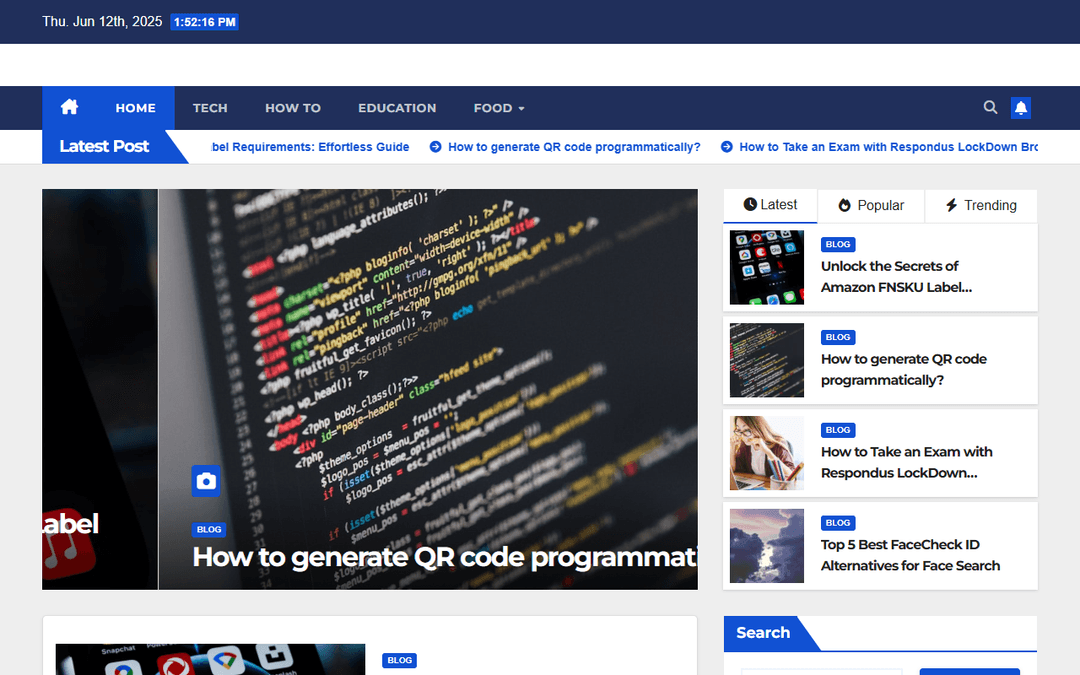Click BLOG tag above FaceCheck ID post
This screenshot has height=675, width=1080.
tap(838, 523)
